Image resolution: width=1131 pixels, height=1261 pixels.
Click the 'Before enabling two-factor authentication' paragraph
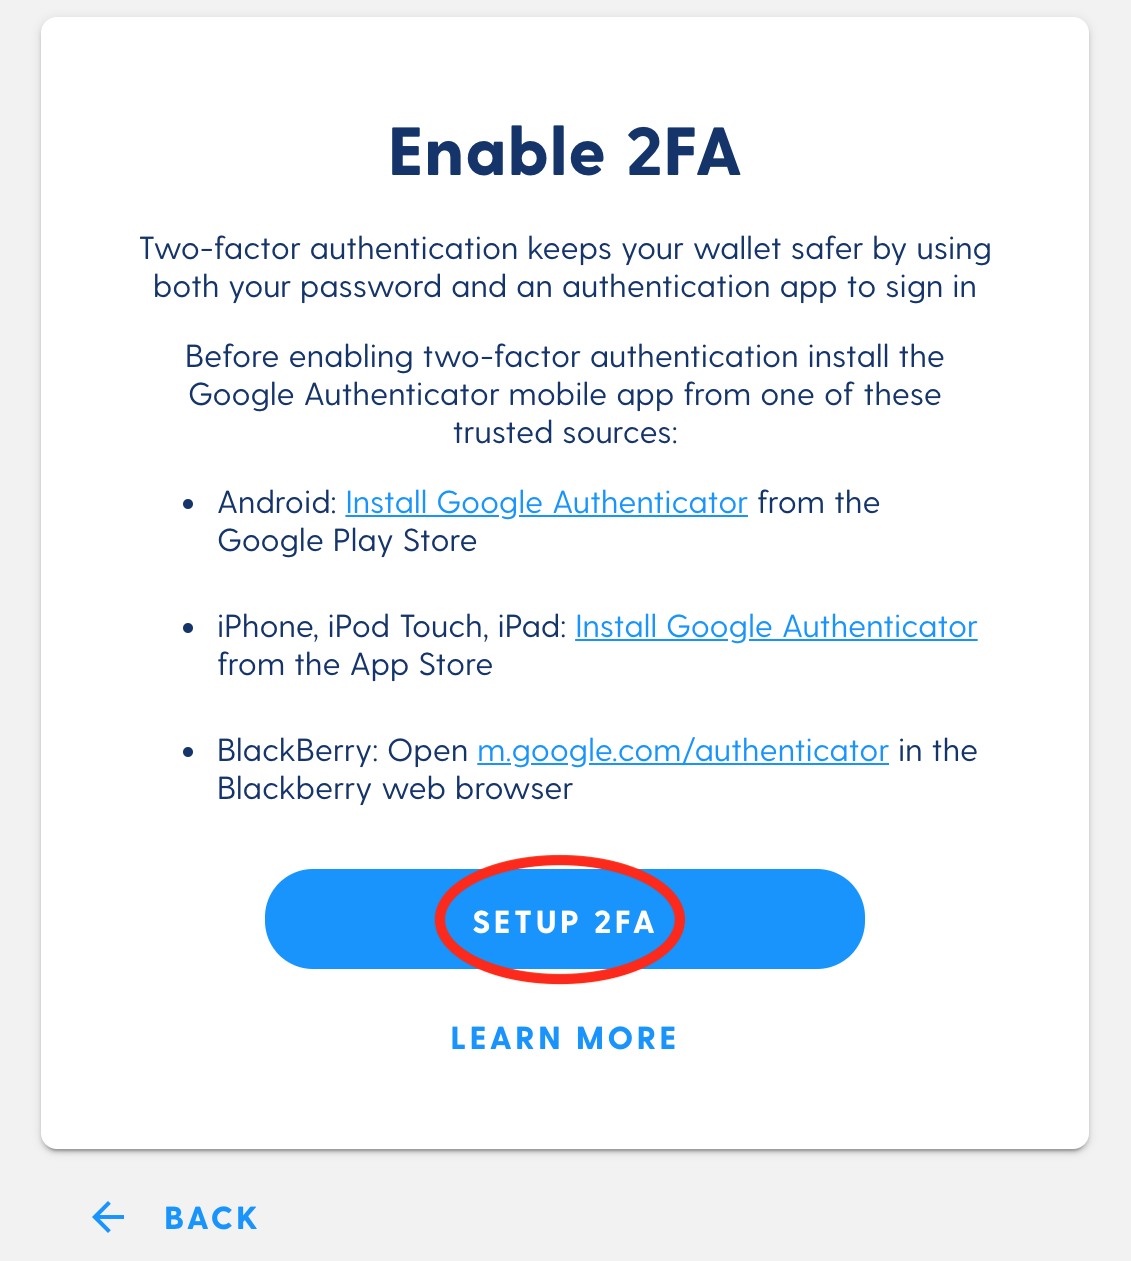pos(565,394)
